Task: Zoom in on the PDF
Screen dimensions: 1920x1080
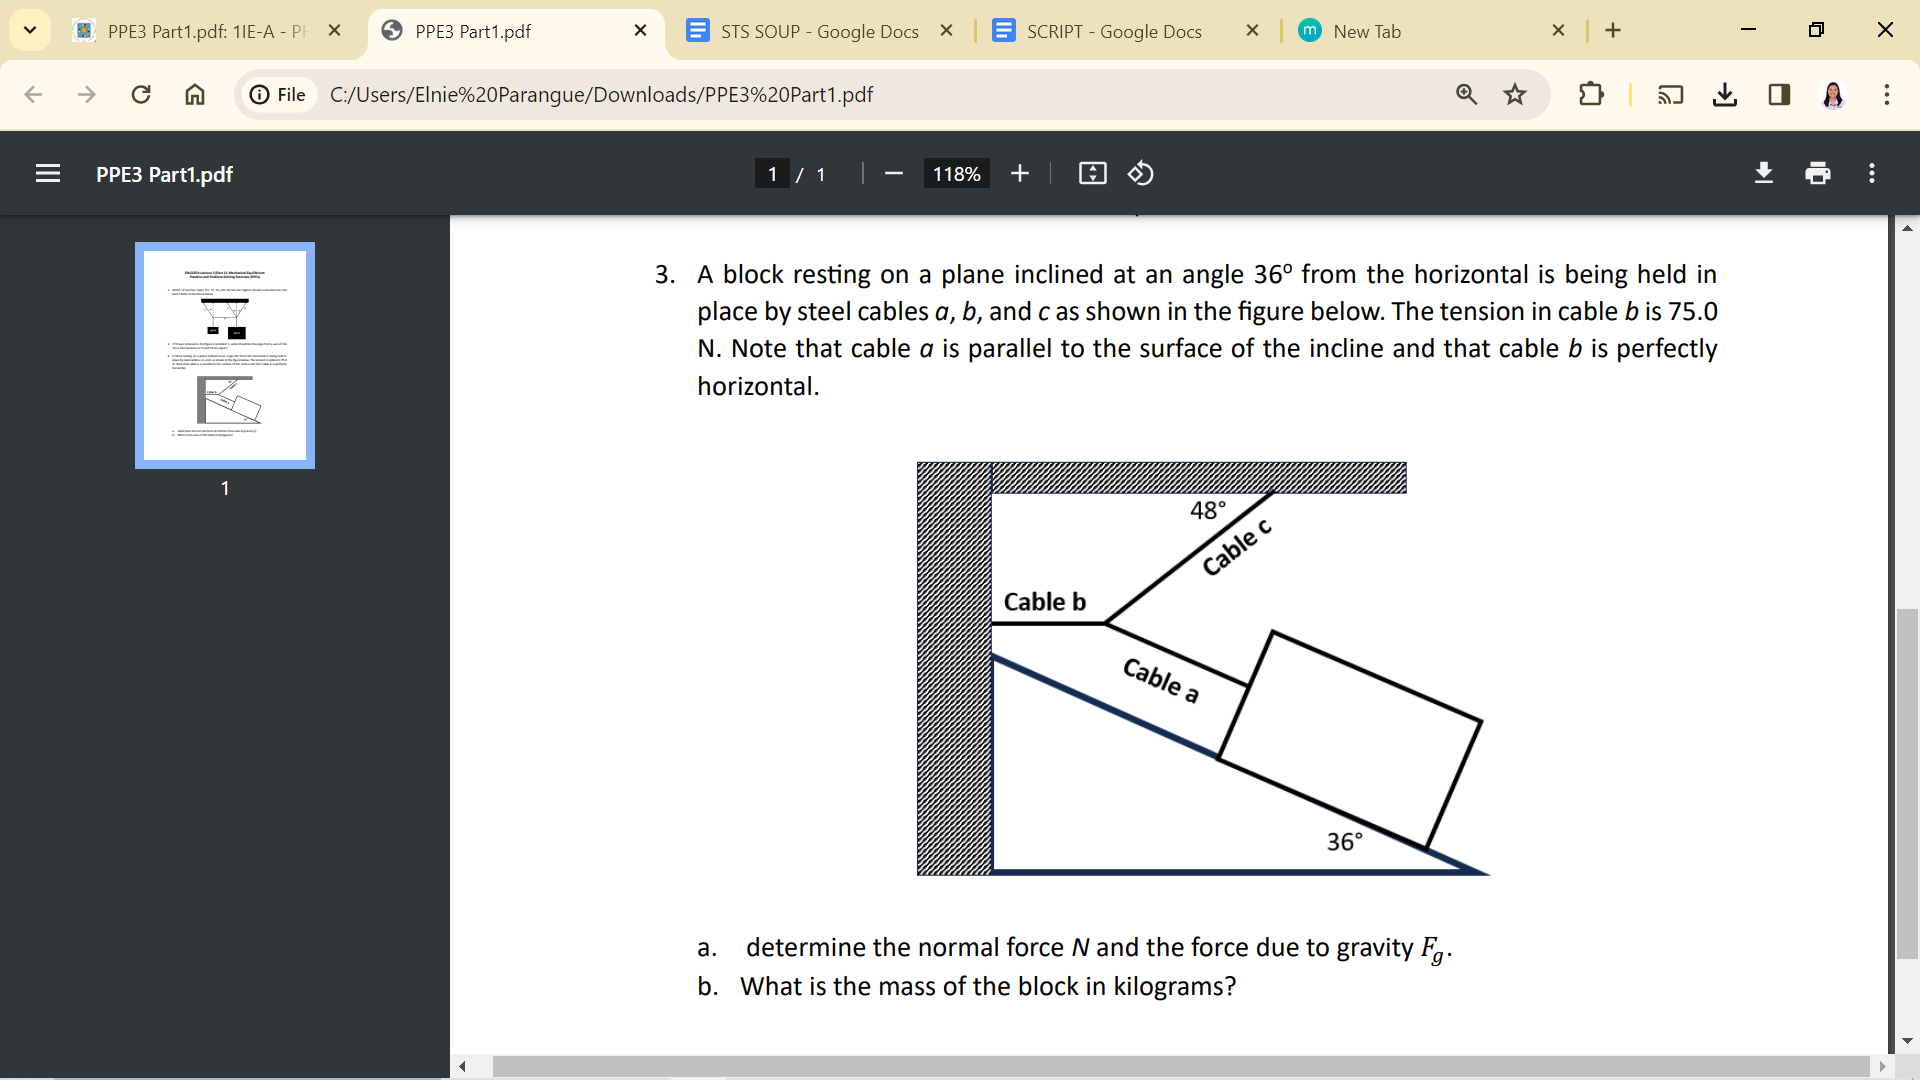Action: [x=1019, y=174]
